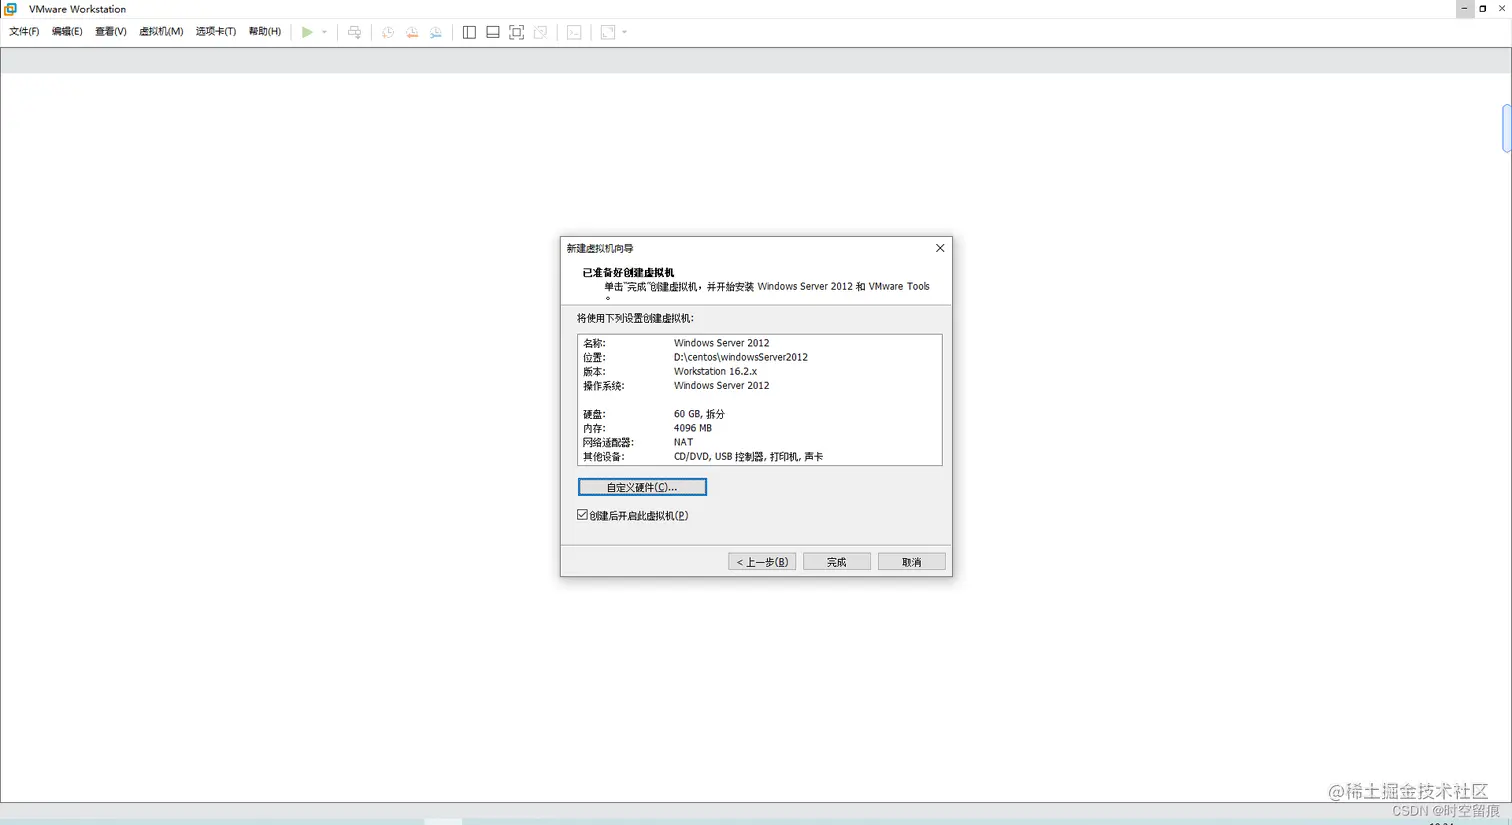Image resolution: width=1512 pixels, height=825 pixels.
Task: Click the 60 GB, 拆分 disk value
Action: point(699,414)
